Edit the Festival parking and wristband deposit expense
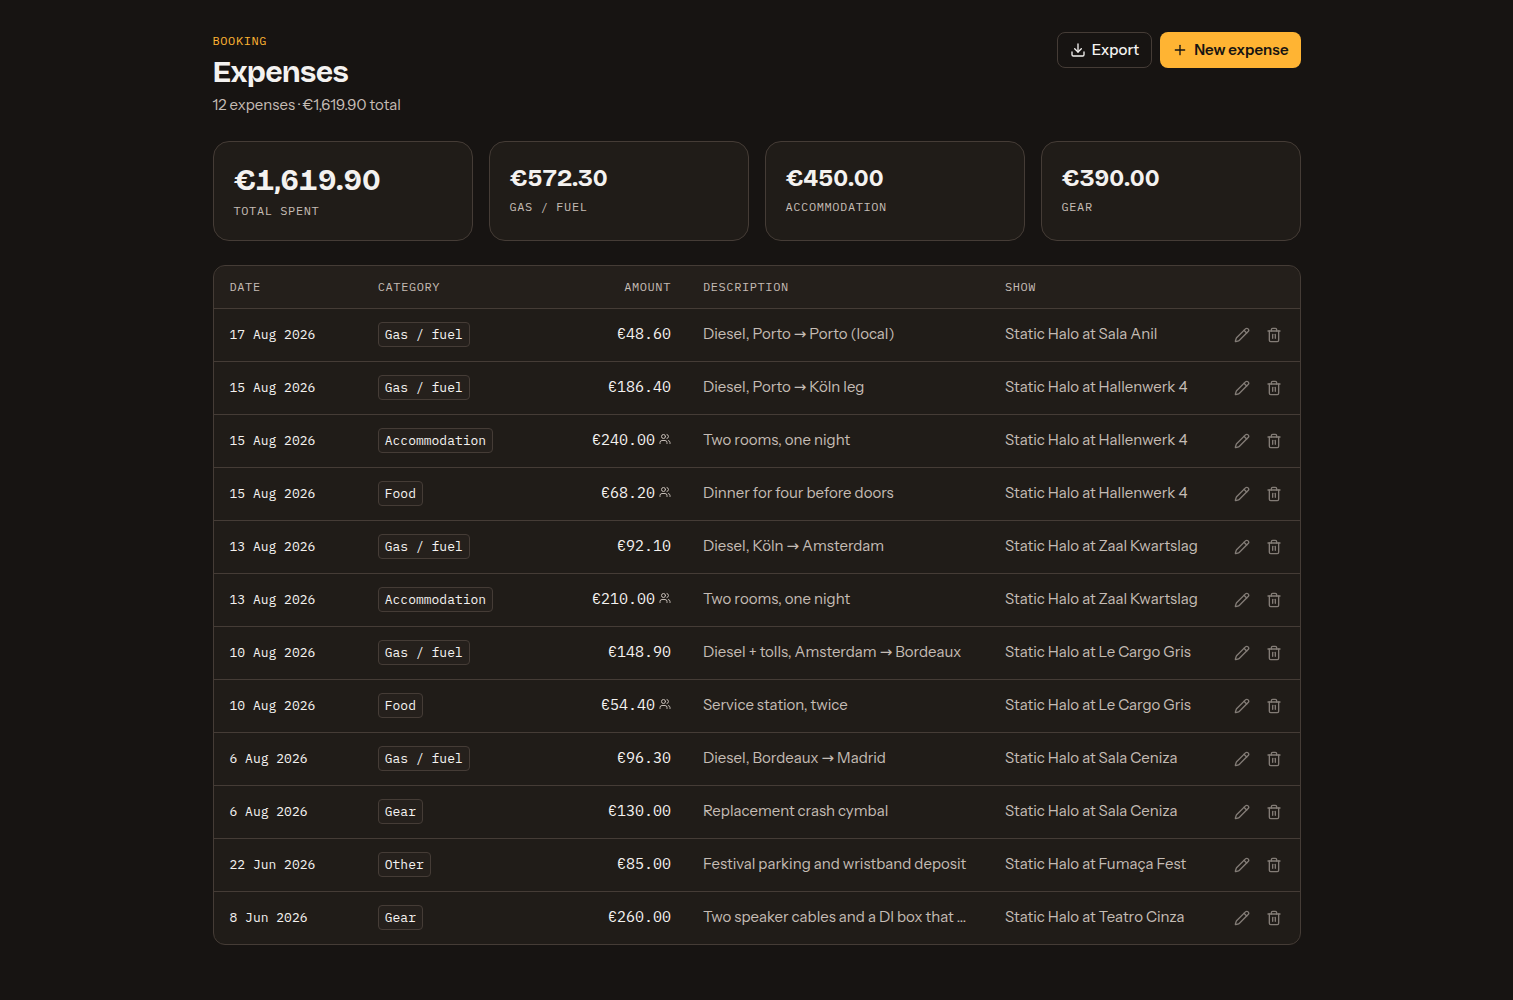 tap(1242, 865)
